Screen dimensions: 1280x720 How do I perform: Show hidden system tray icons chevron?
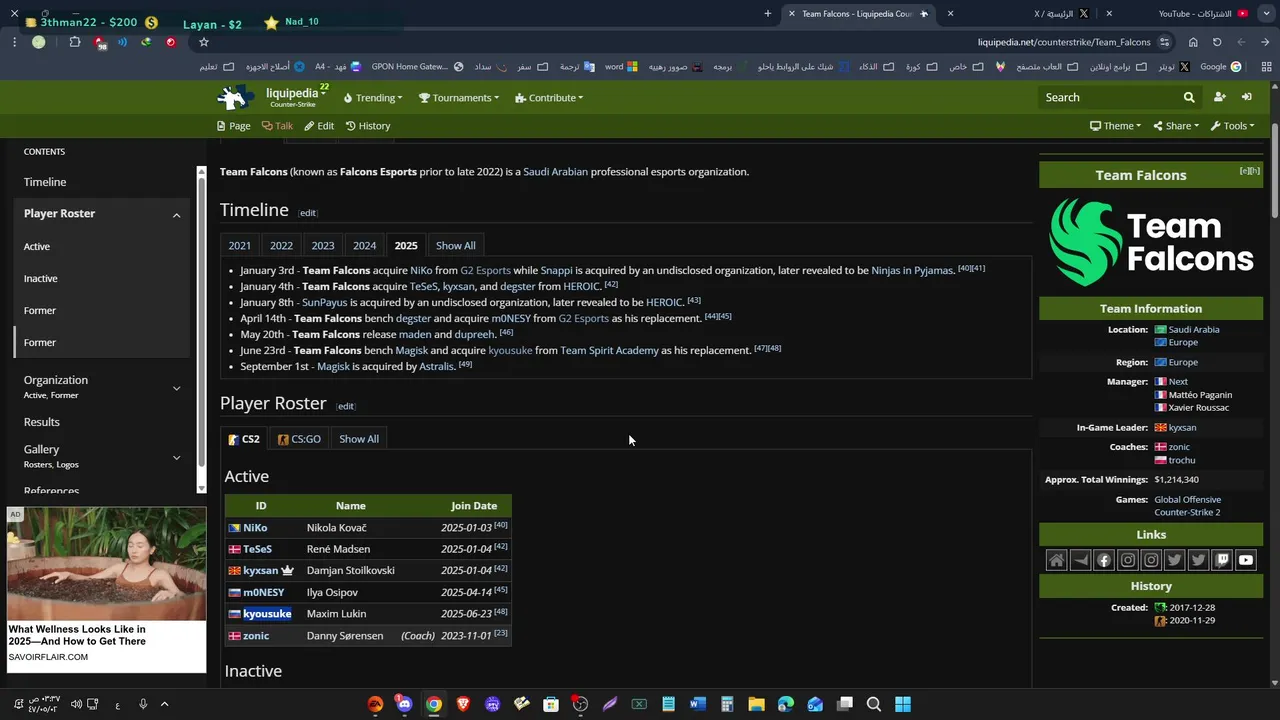click(165, 704)
